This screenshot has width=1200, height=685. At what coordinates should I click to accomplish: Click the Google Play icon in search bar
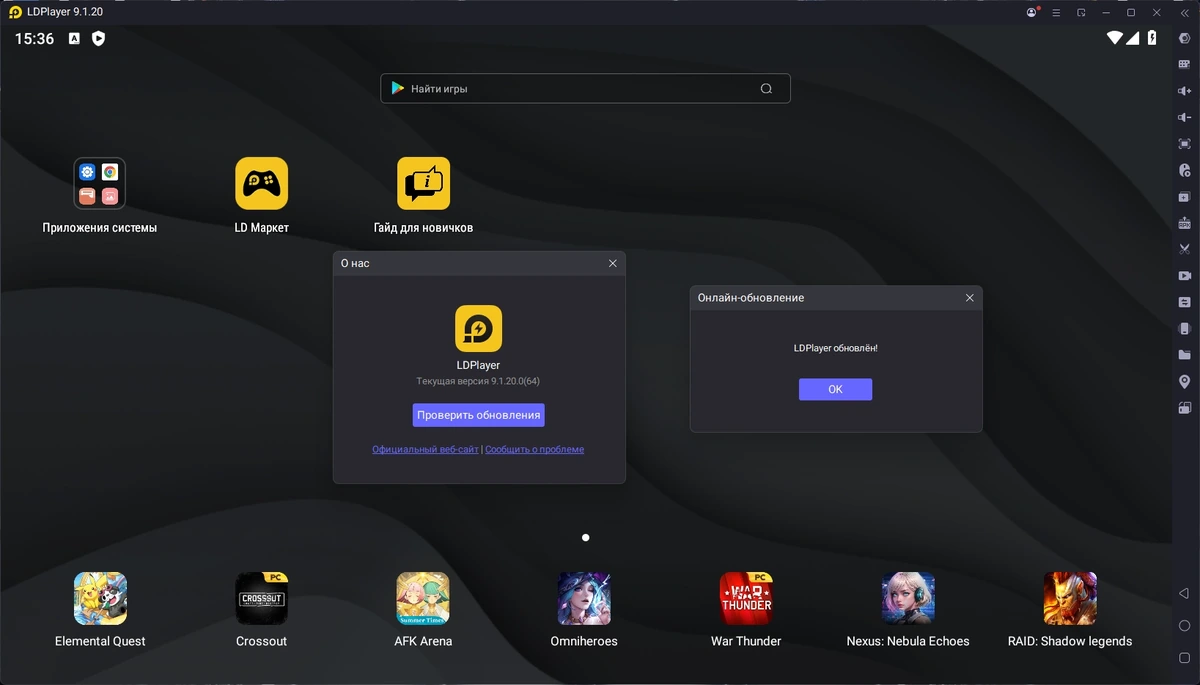click(397, 88)
